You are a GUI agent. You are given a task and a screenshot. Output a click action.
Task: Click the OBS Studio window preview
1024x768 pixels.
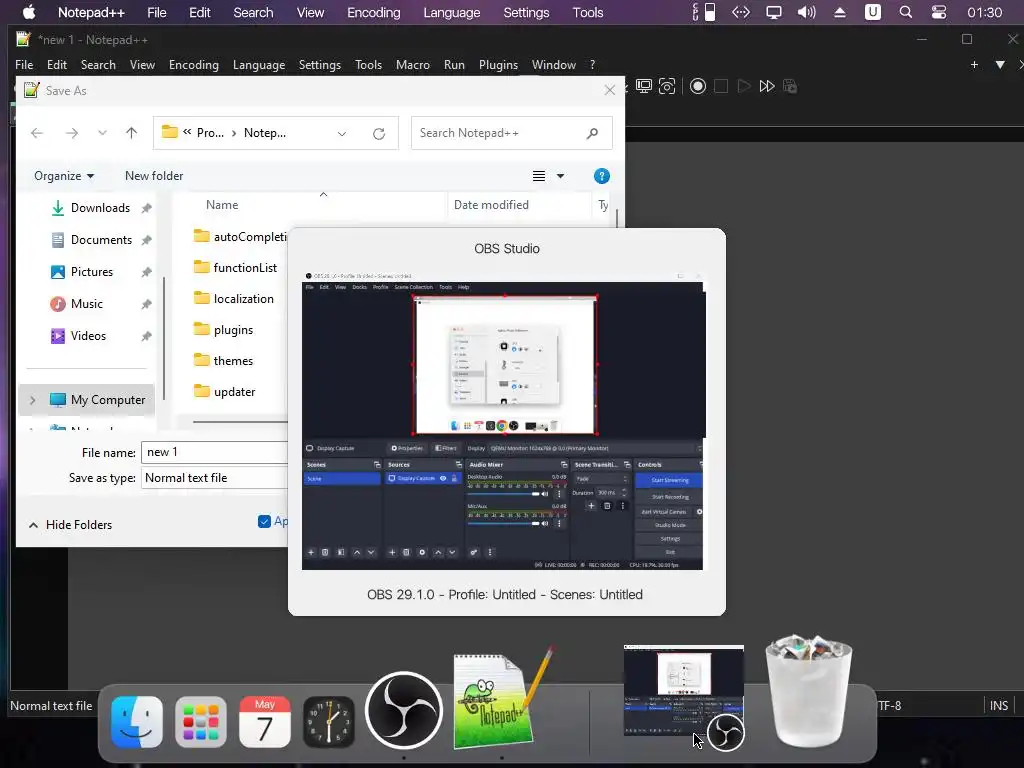504,421
